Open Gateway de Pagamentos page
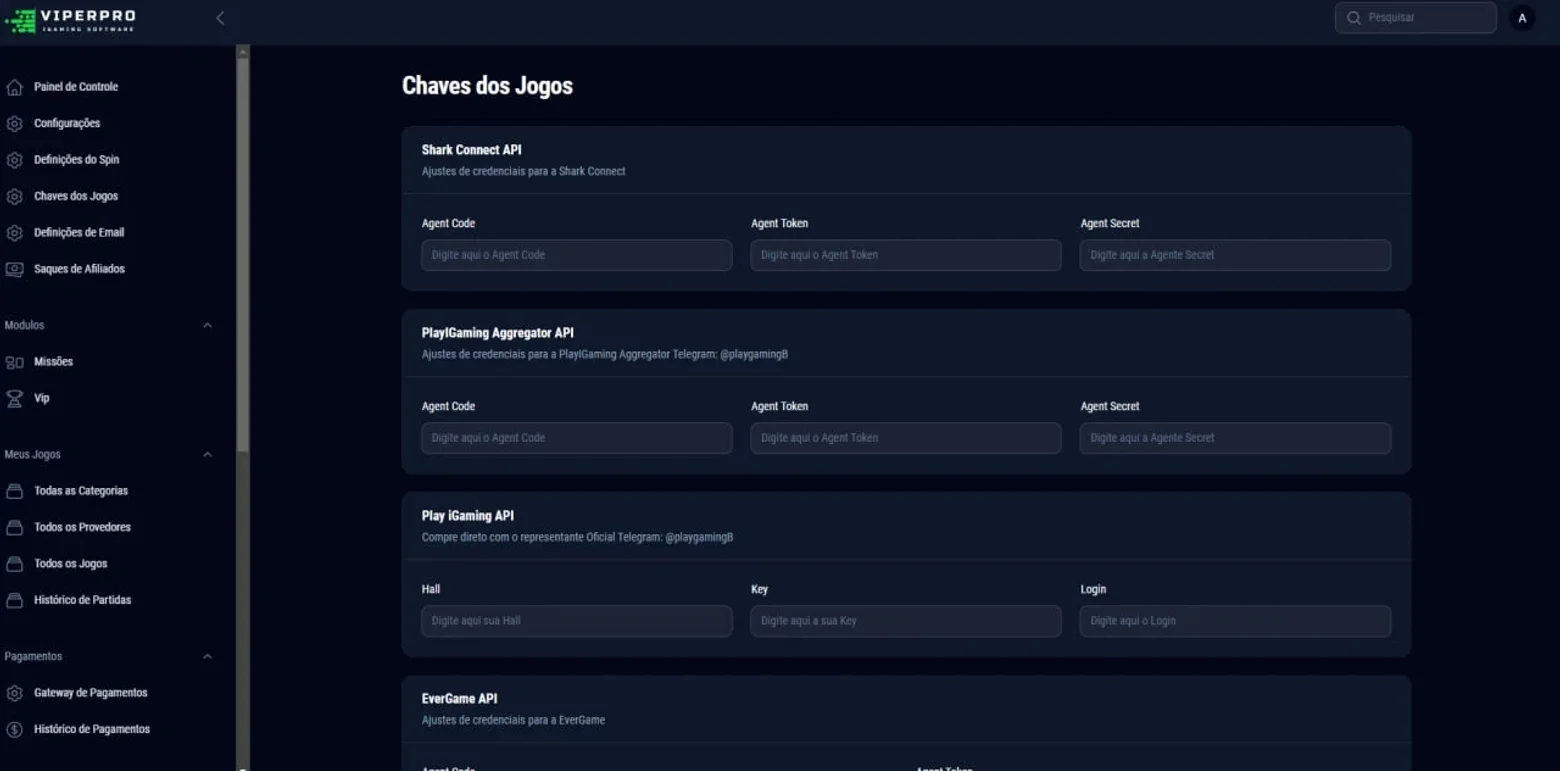 pyautogui.click(x=90, y=692)
